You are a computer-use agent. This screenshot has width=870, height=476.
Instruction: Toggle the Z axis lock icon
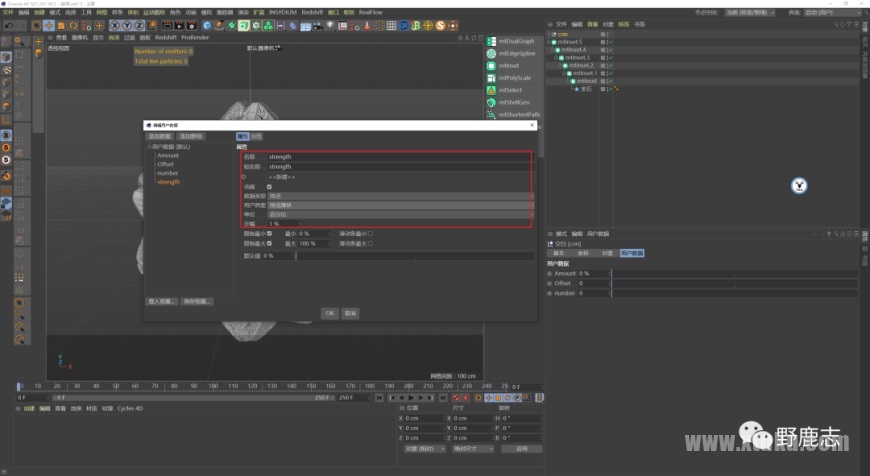click(139, 26)
